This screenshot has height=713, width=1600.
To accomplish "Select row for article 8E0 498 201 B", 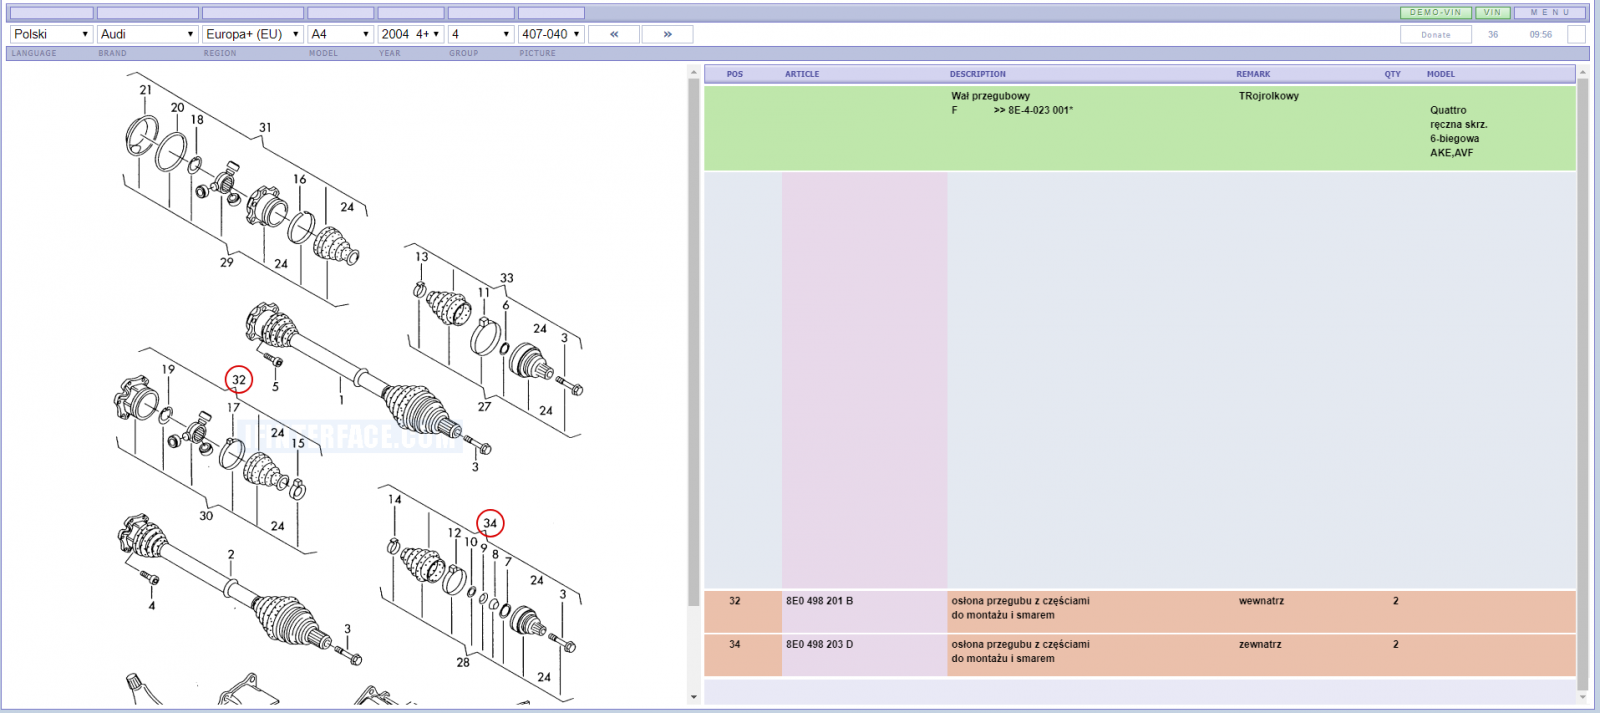I will [x=1139, y=611].
